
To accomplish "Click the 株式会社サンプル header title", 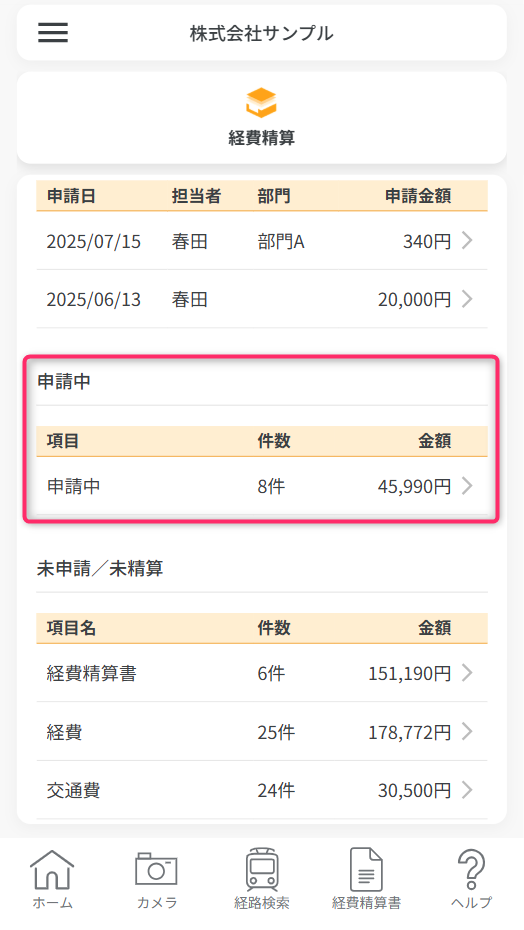I will click(262, 33).
